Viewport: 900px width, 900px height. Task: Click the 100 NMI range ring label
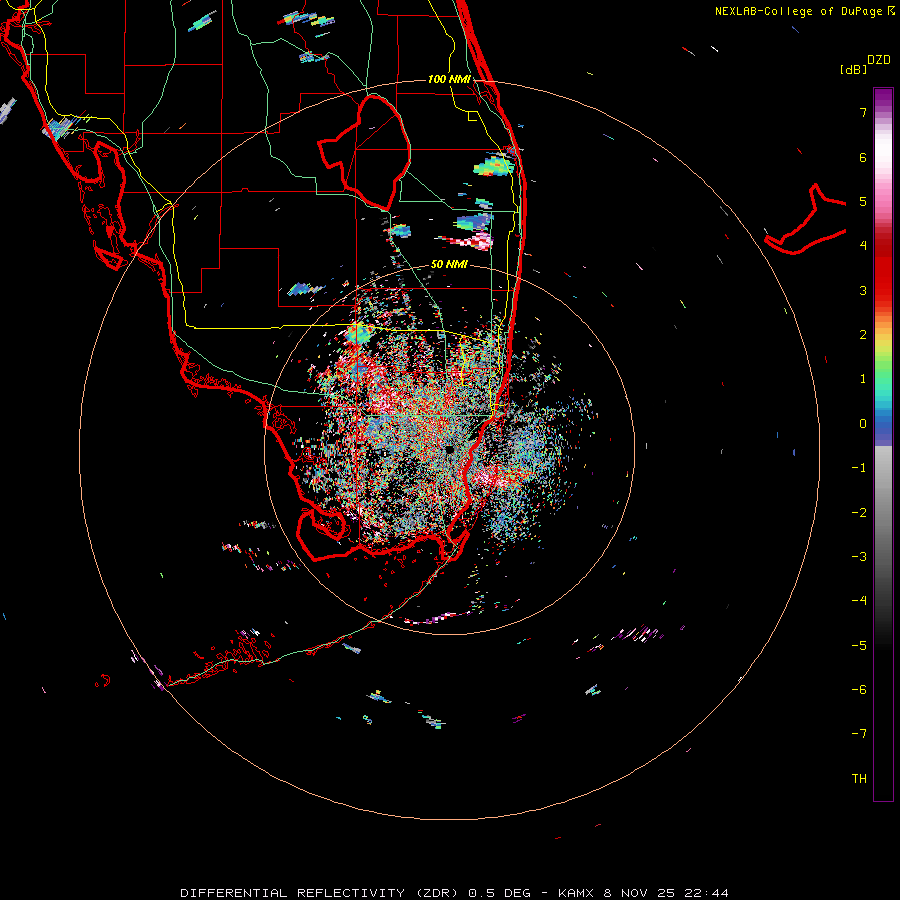(x=449, y=79)
